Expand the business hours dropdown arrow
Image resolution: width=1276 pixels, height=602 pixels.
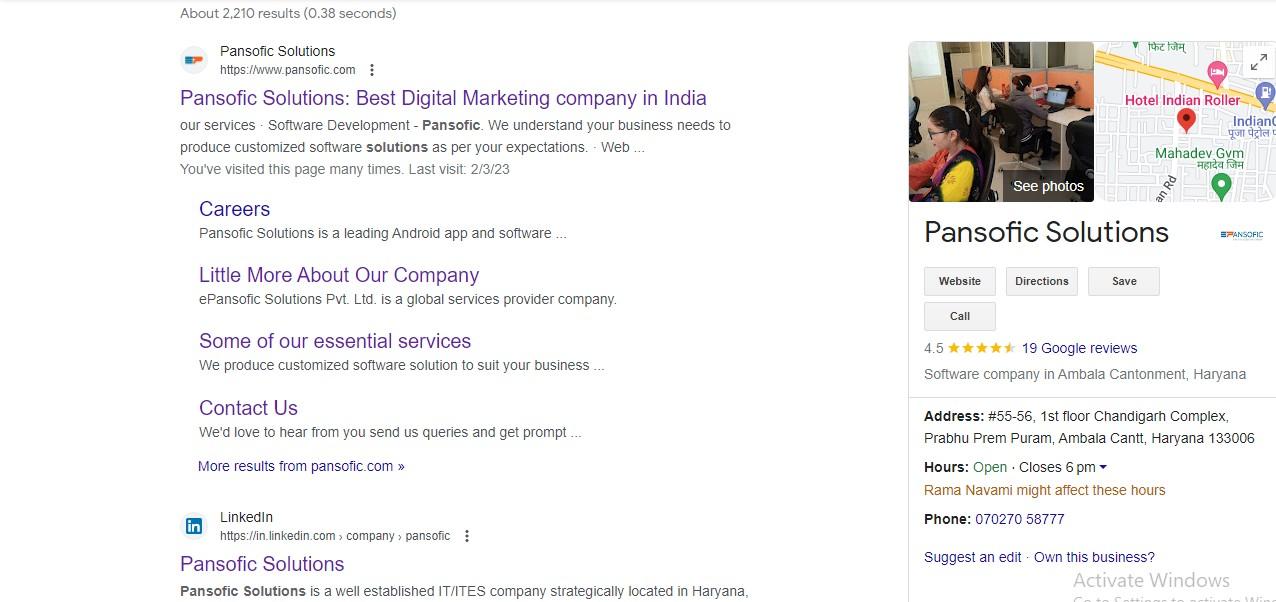click(1103, 467)
